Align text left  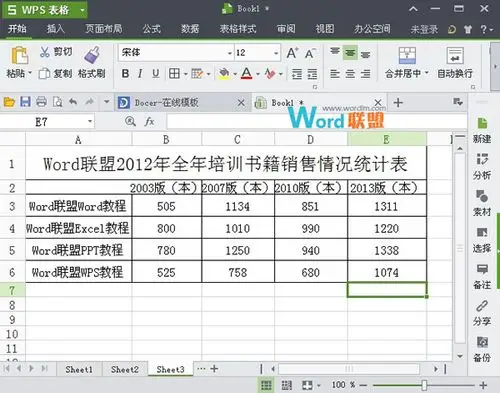click(335, 74)
